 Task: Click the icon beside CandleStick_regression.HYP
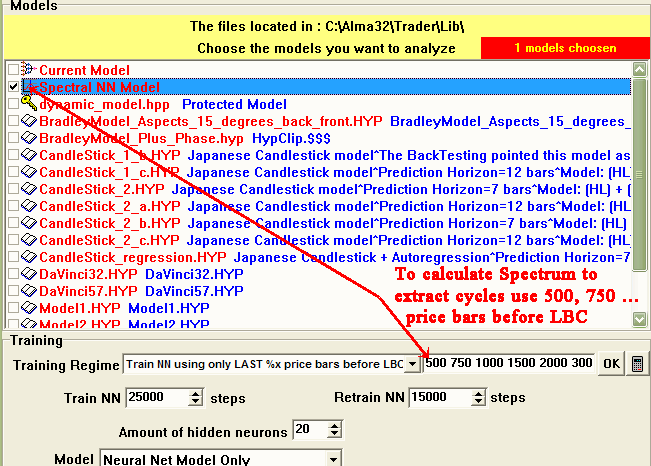(x=29, y=257)
